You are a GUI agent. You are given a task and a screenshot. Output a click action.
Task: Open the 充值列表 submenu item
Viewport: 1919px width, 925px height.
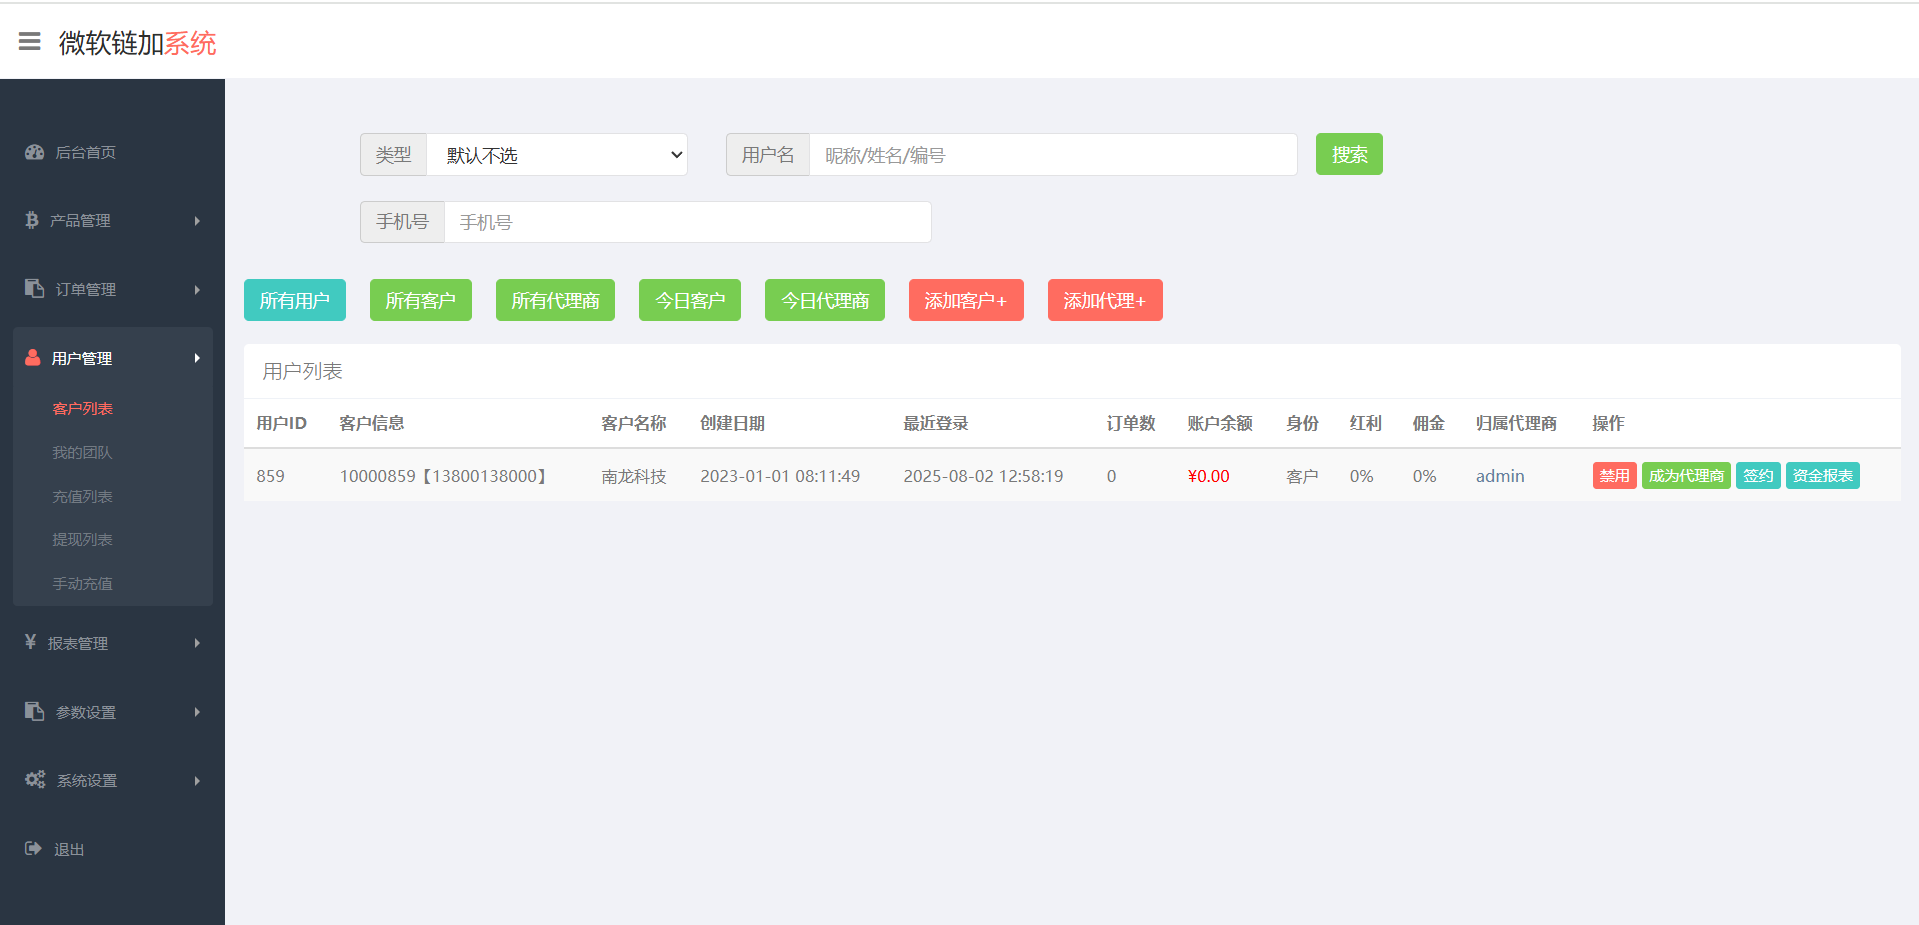click(82, 497)
